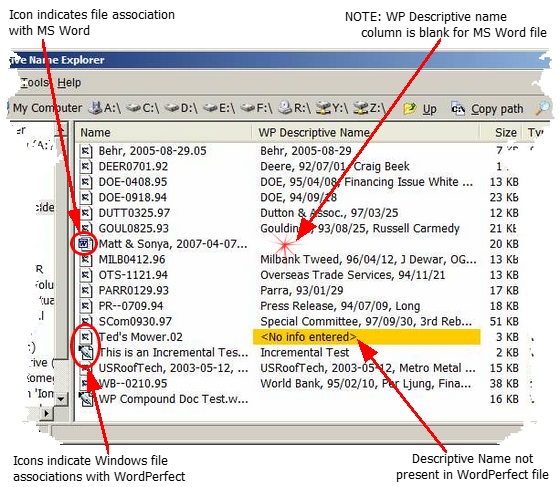The width and height of the screenshot is (560, 487).
Task: Select file PR--0709.94
Action: click(x=131, y=306)
